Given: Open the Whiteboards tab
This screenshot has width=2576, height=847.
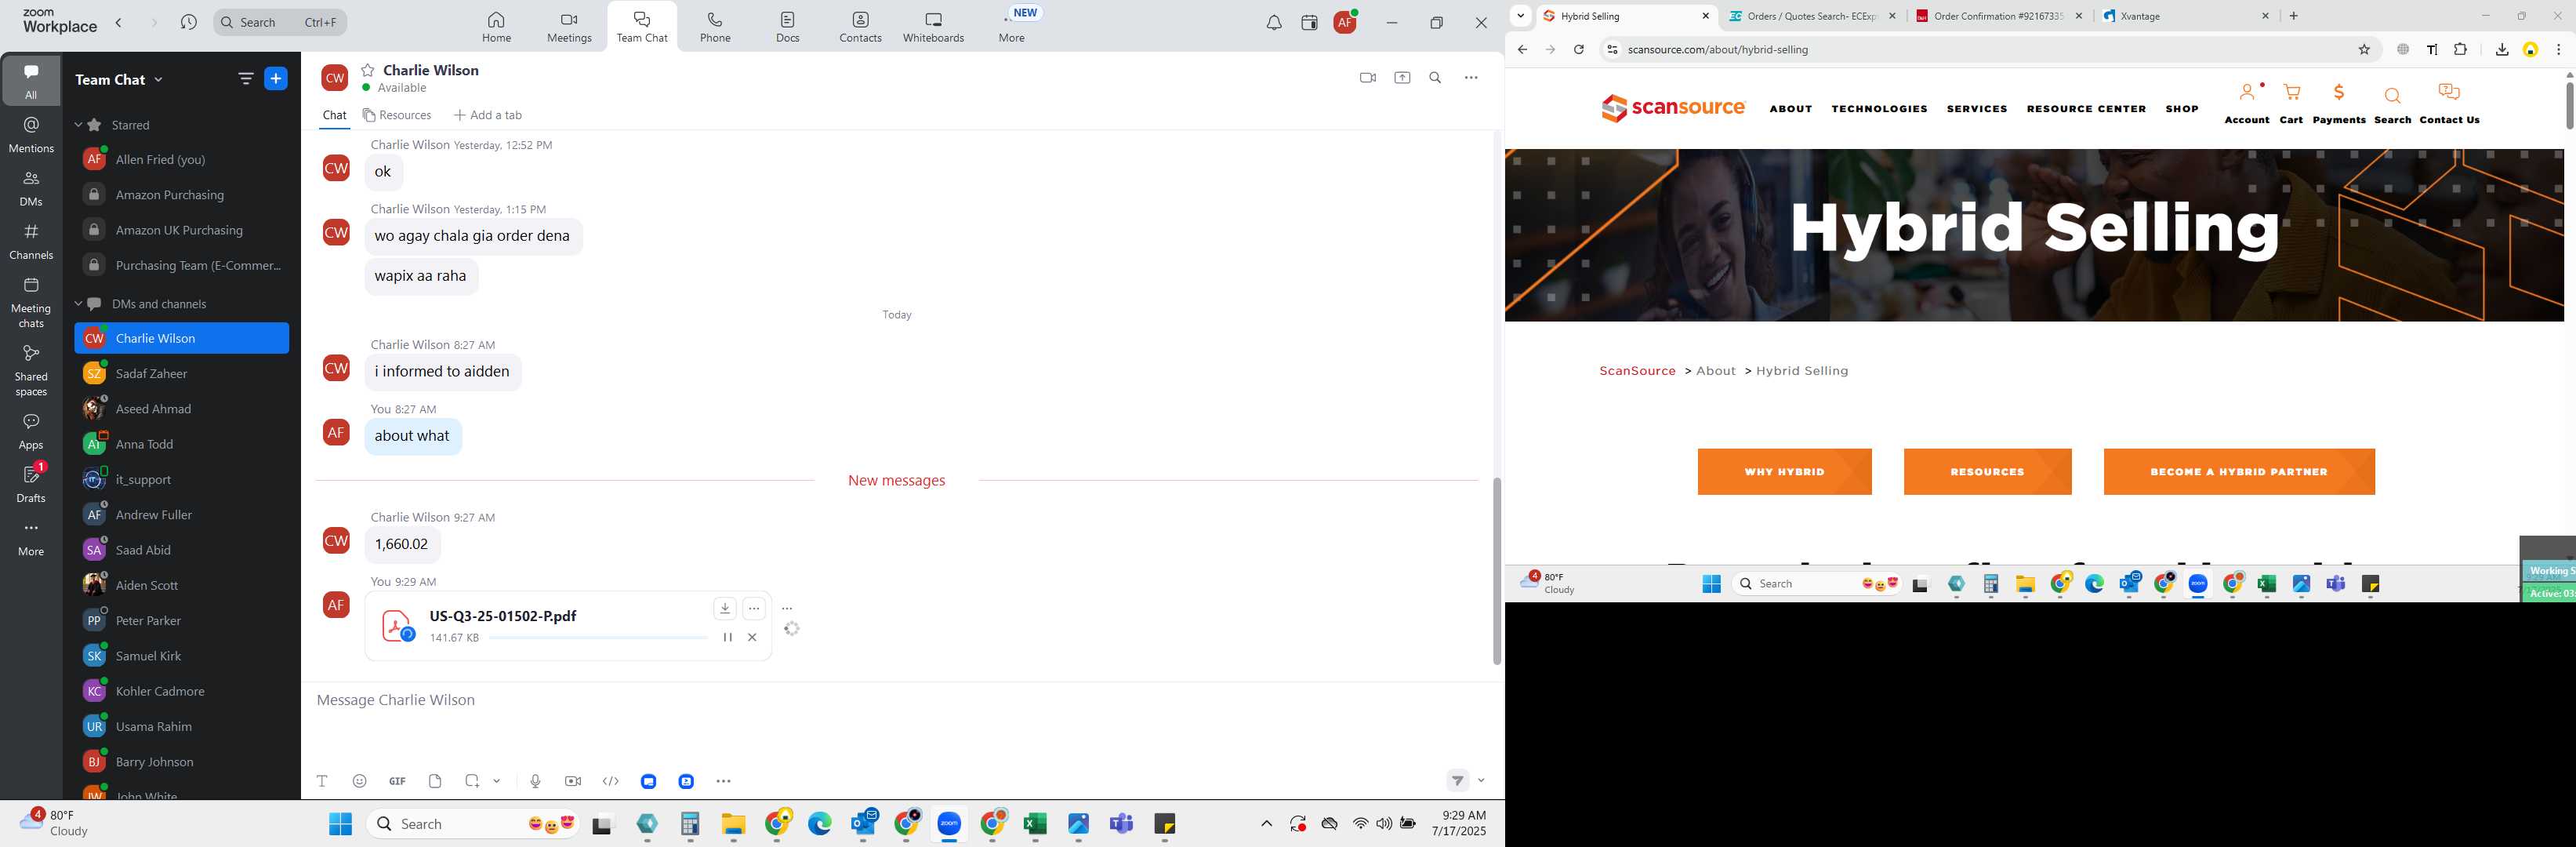Looking at the screenshot, I should pyautogui.click(x=933, y=27).
